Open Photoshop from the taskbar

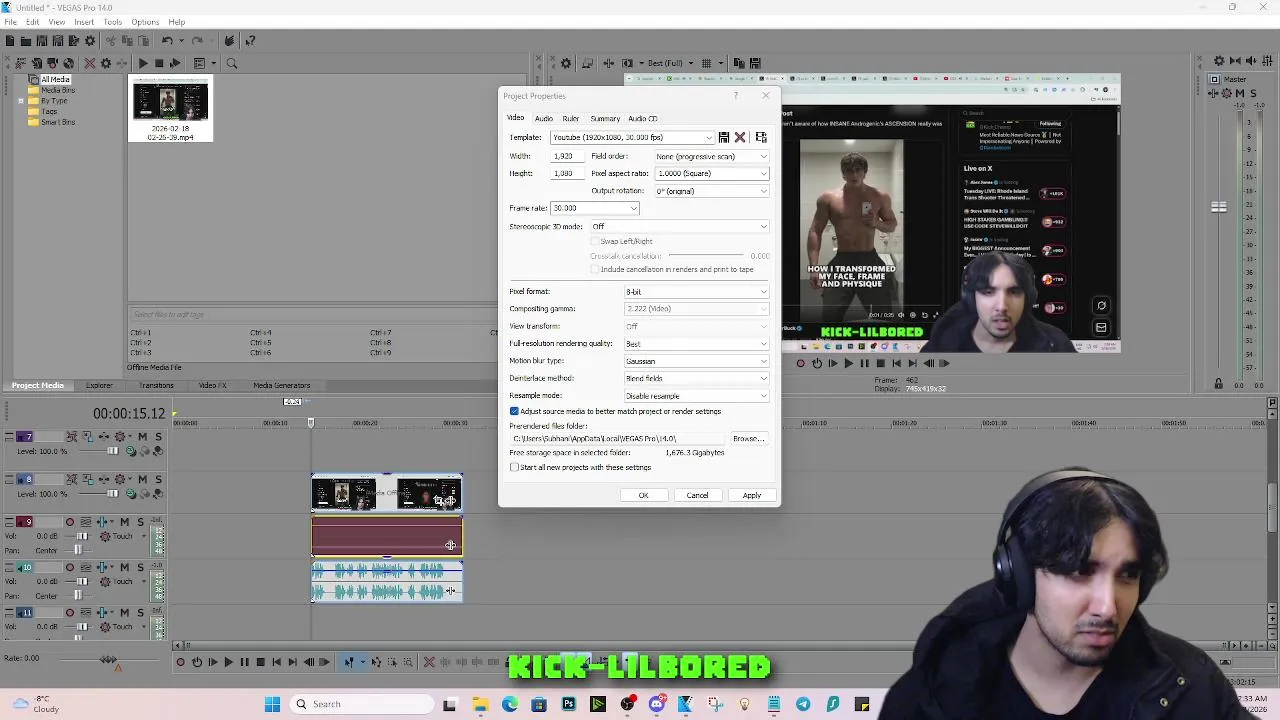pyautogui.click(x=568, y=704)
